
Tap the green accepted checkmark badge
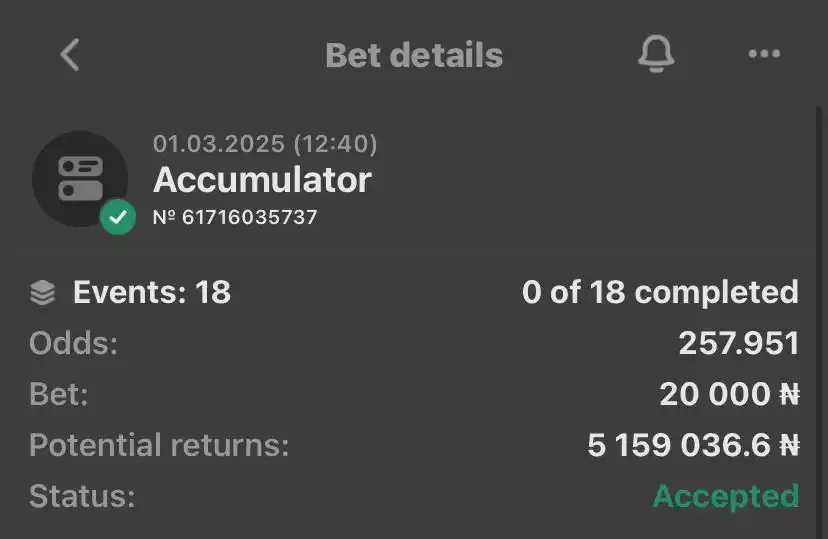pyautogui.click(x=118, y=216)
